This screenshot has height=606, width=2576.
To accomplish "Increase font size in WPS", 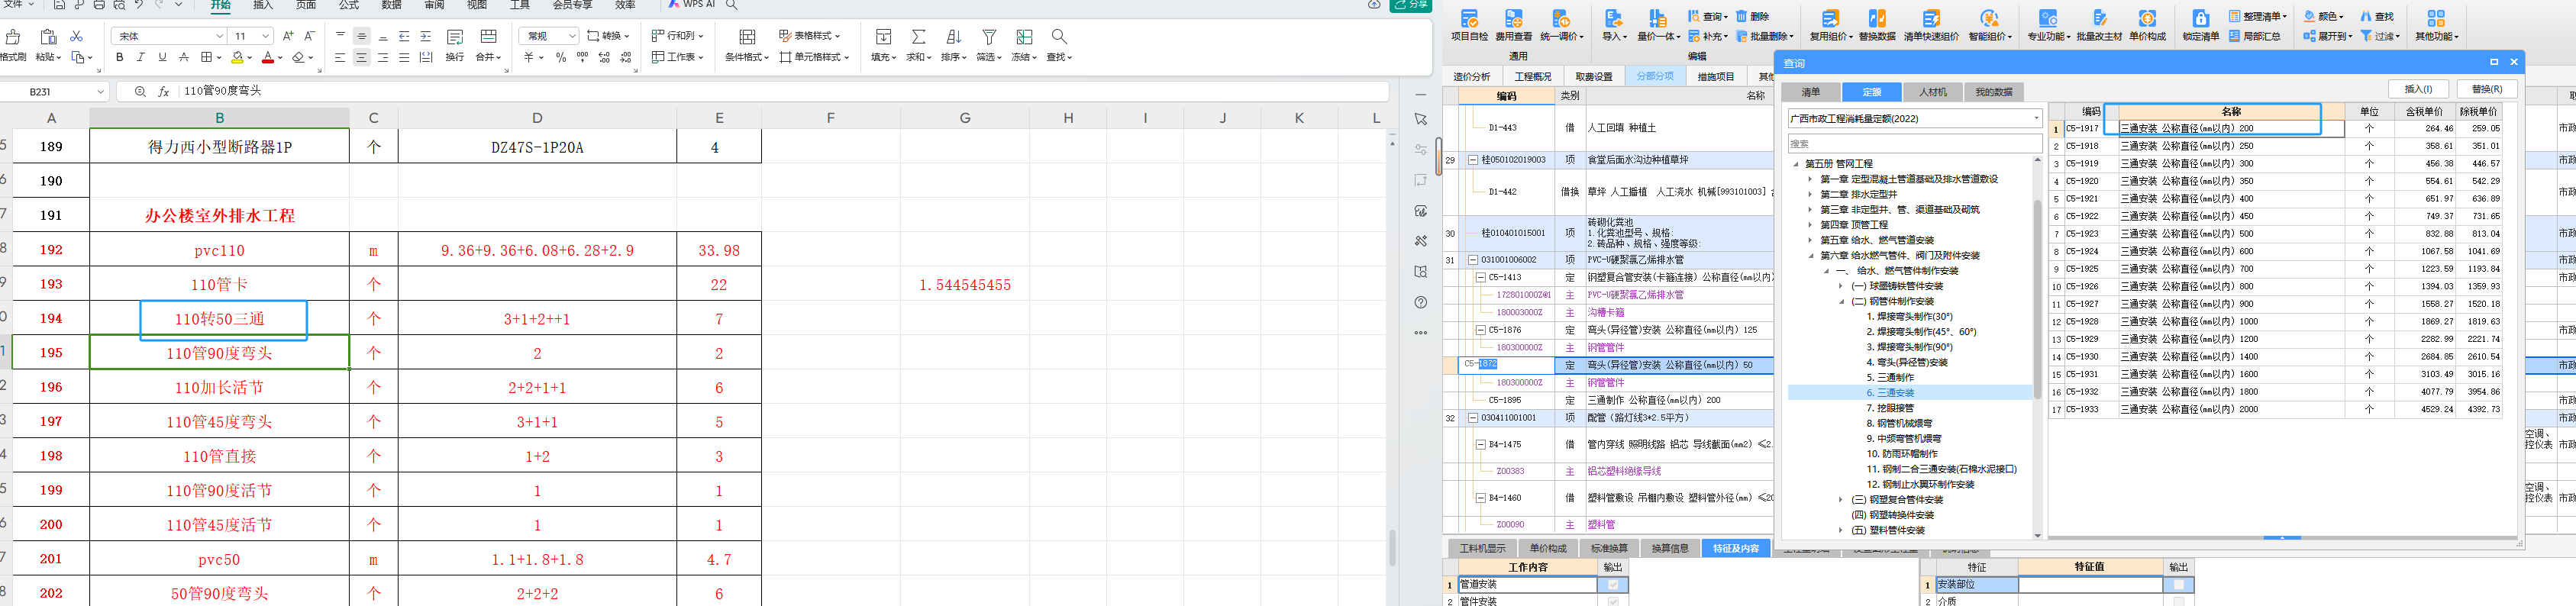I will [x=288, y=36].
